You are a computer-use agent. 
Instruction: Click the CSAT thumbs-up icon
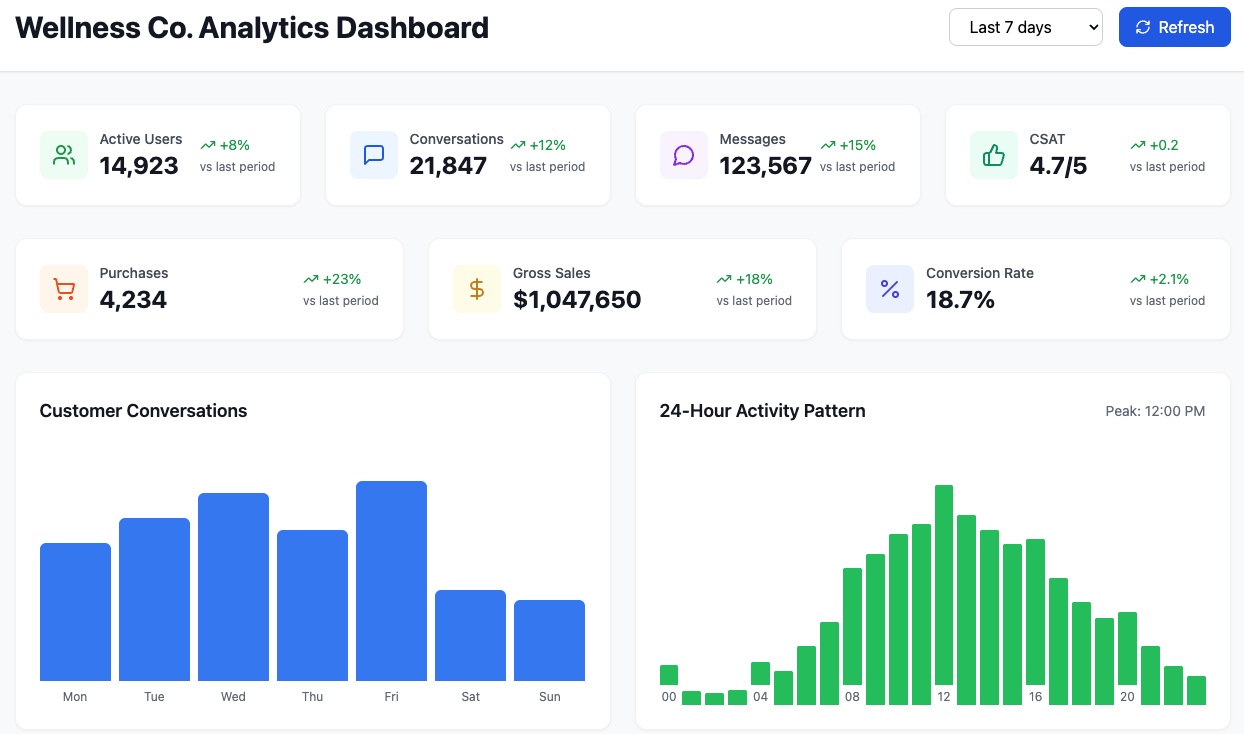click(993, 154)
